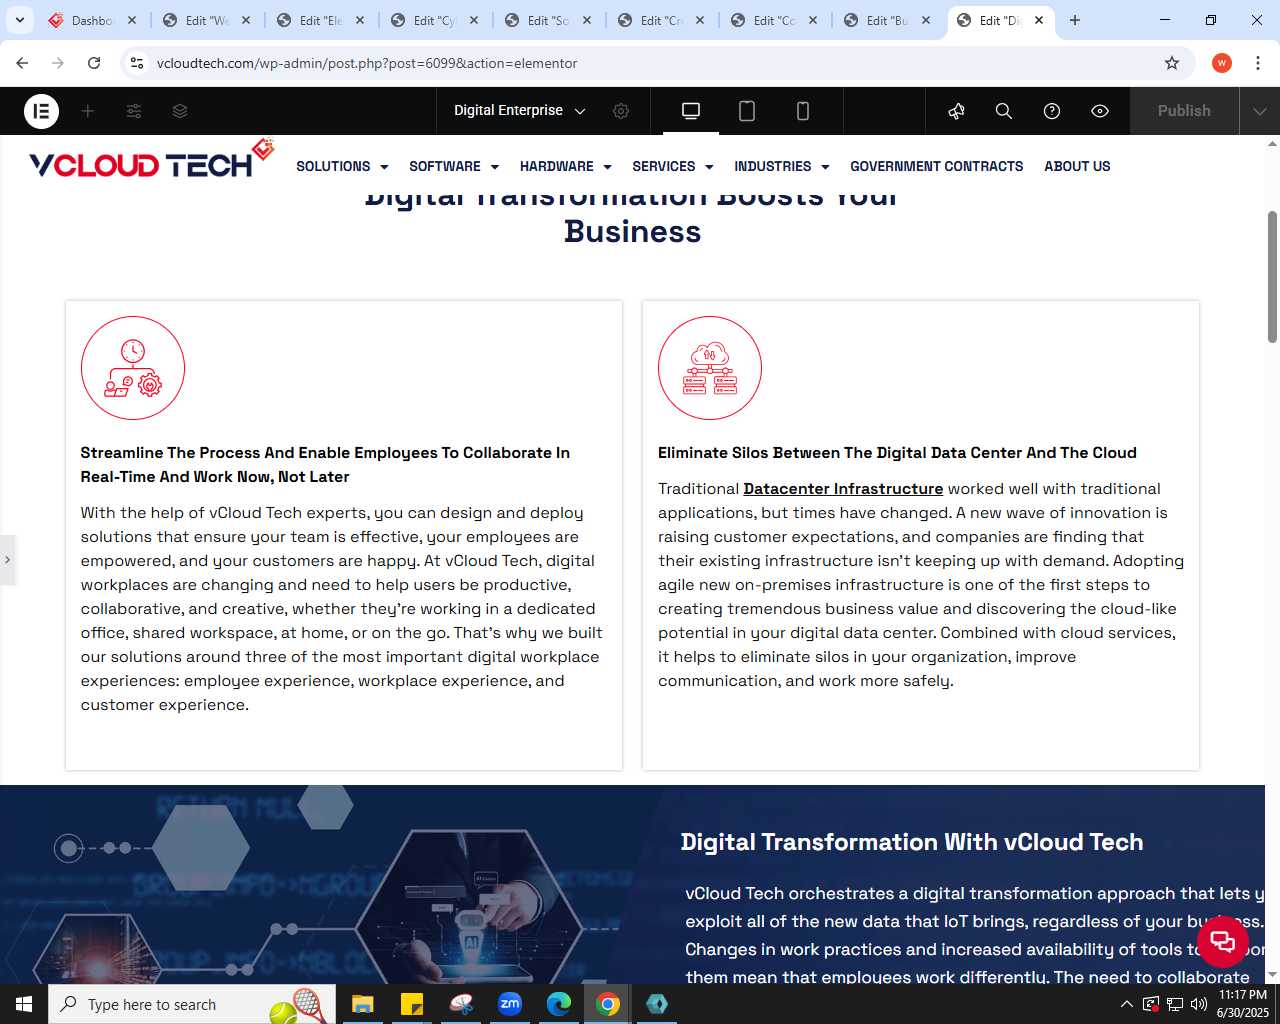The image size is (1280, 1024).
Task: Open the tab search dropdown arrow
Action: (x=19, y=20)
